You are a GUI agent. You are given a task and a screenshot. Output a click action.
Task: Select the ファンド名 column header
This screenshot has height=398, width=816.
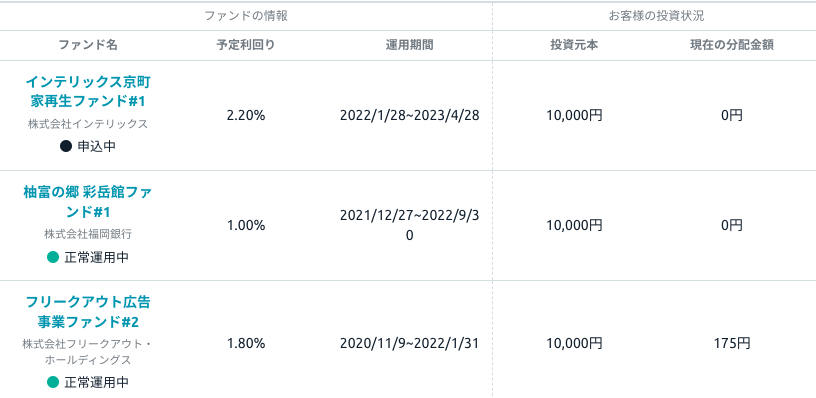pyautogui.click(x=88, y=45)
